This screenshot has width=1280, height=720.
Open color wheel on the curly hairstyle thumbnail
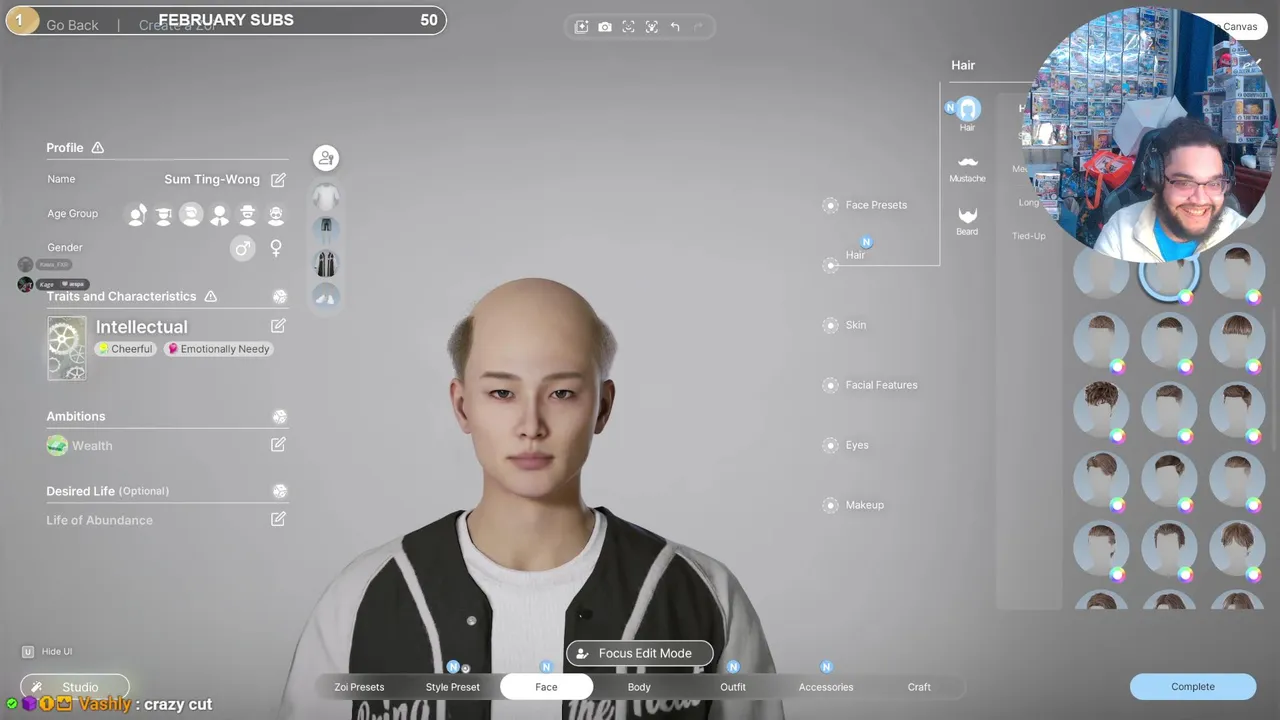coord(1117,436)
